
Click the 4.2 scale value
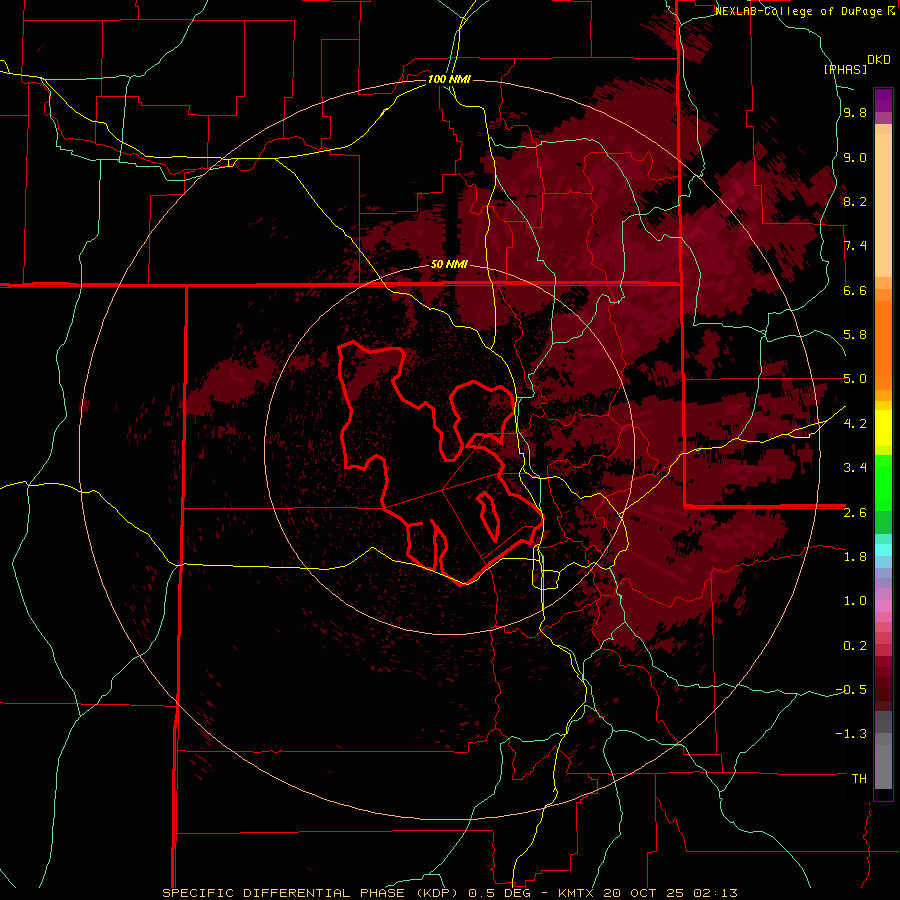(855, 424)
